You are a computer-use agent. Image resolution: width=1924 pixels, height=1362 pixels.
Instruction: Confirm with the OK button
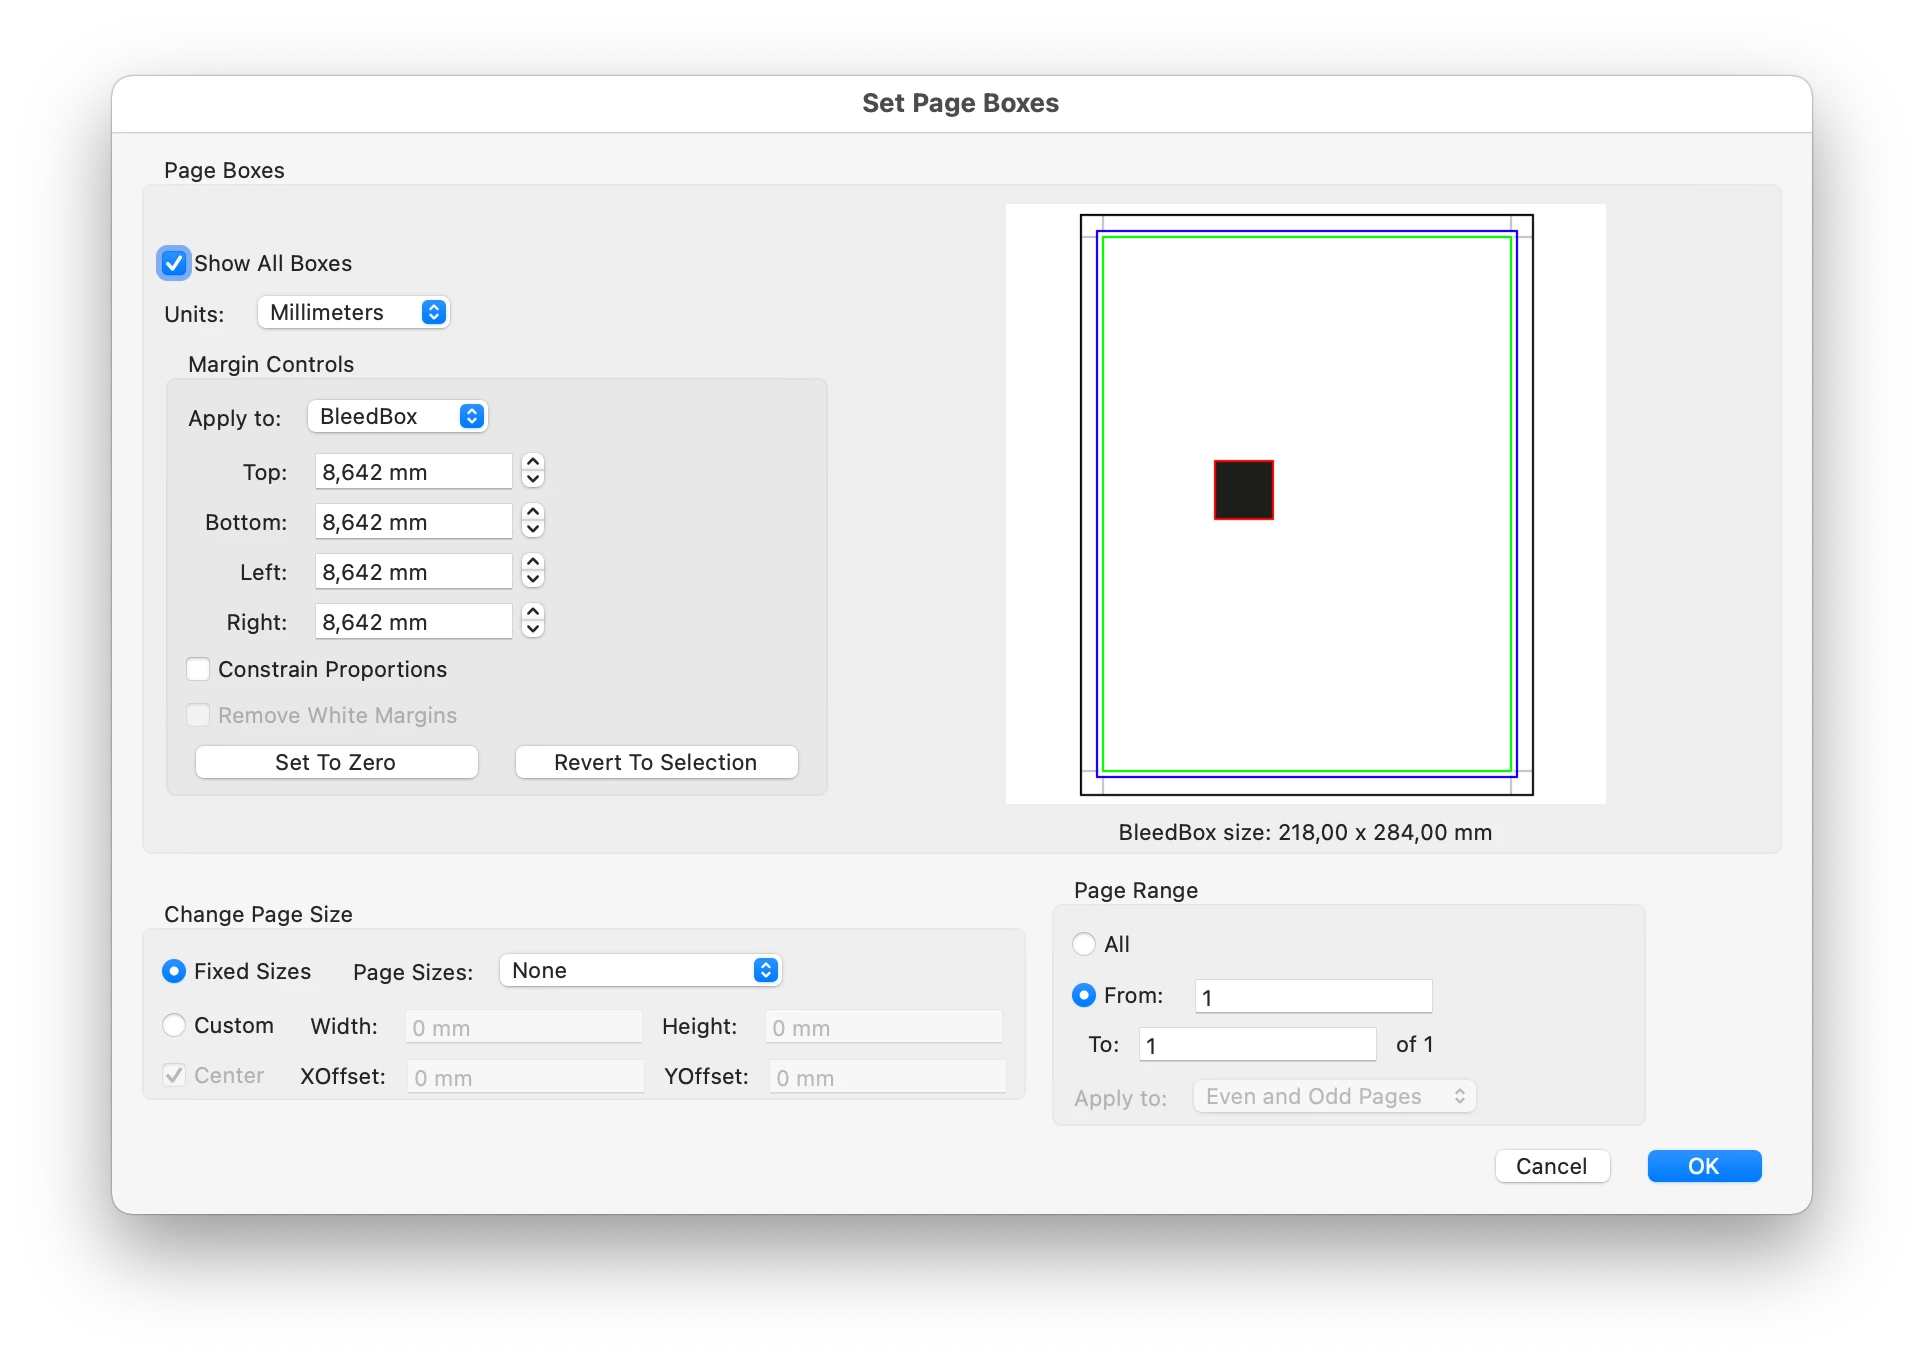click(x=1703, y=1166)
